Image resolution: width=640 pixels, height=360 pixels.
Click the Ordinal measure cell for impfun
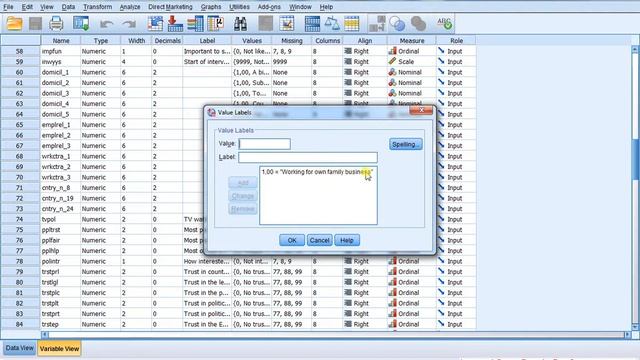tap(411, 51)
